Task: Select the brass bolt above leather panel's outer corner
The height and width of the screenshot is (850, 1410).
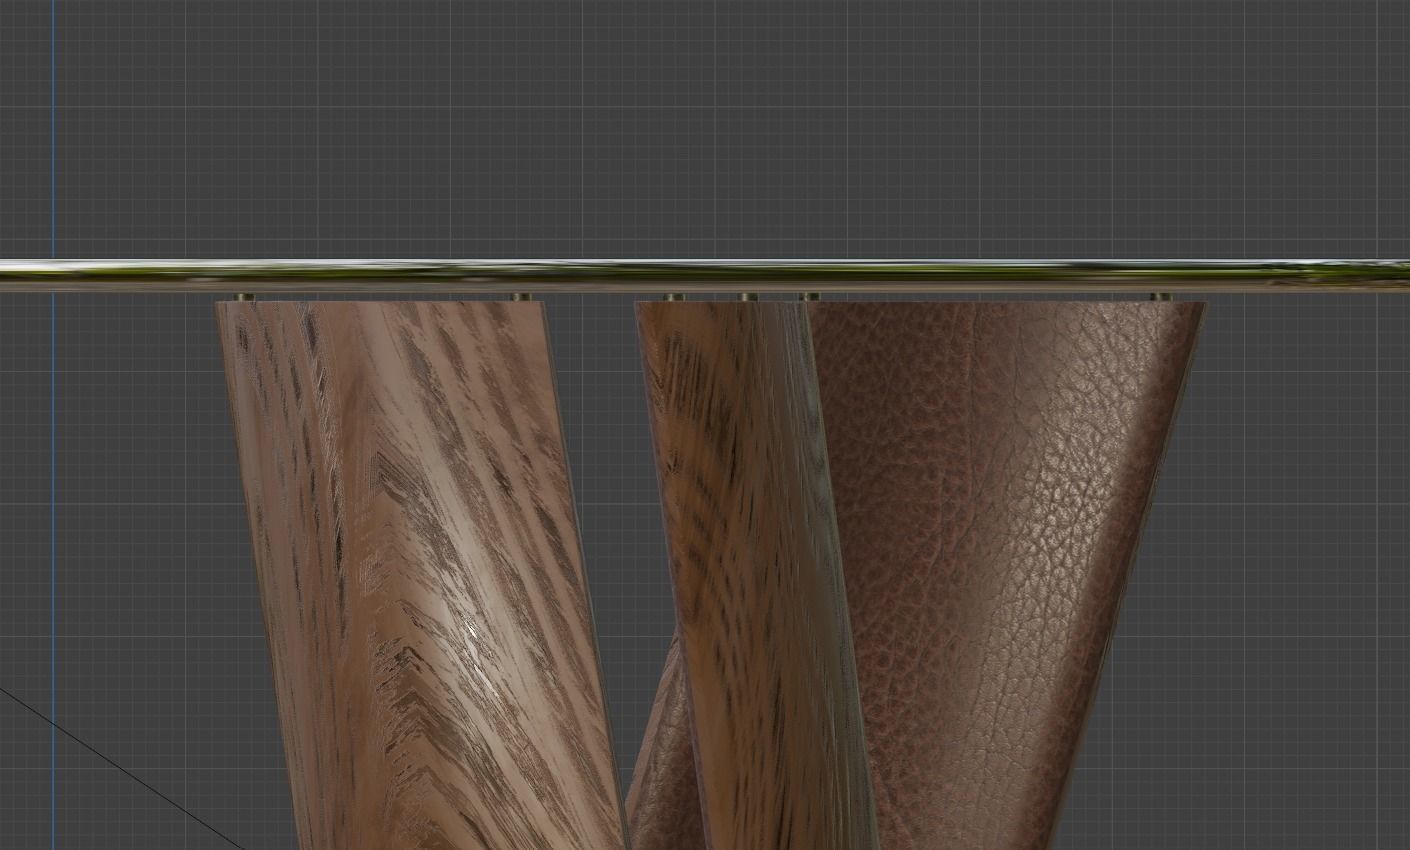Action: [x=1159, y=297]
